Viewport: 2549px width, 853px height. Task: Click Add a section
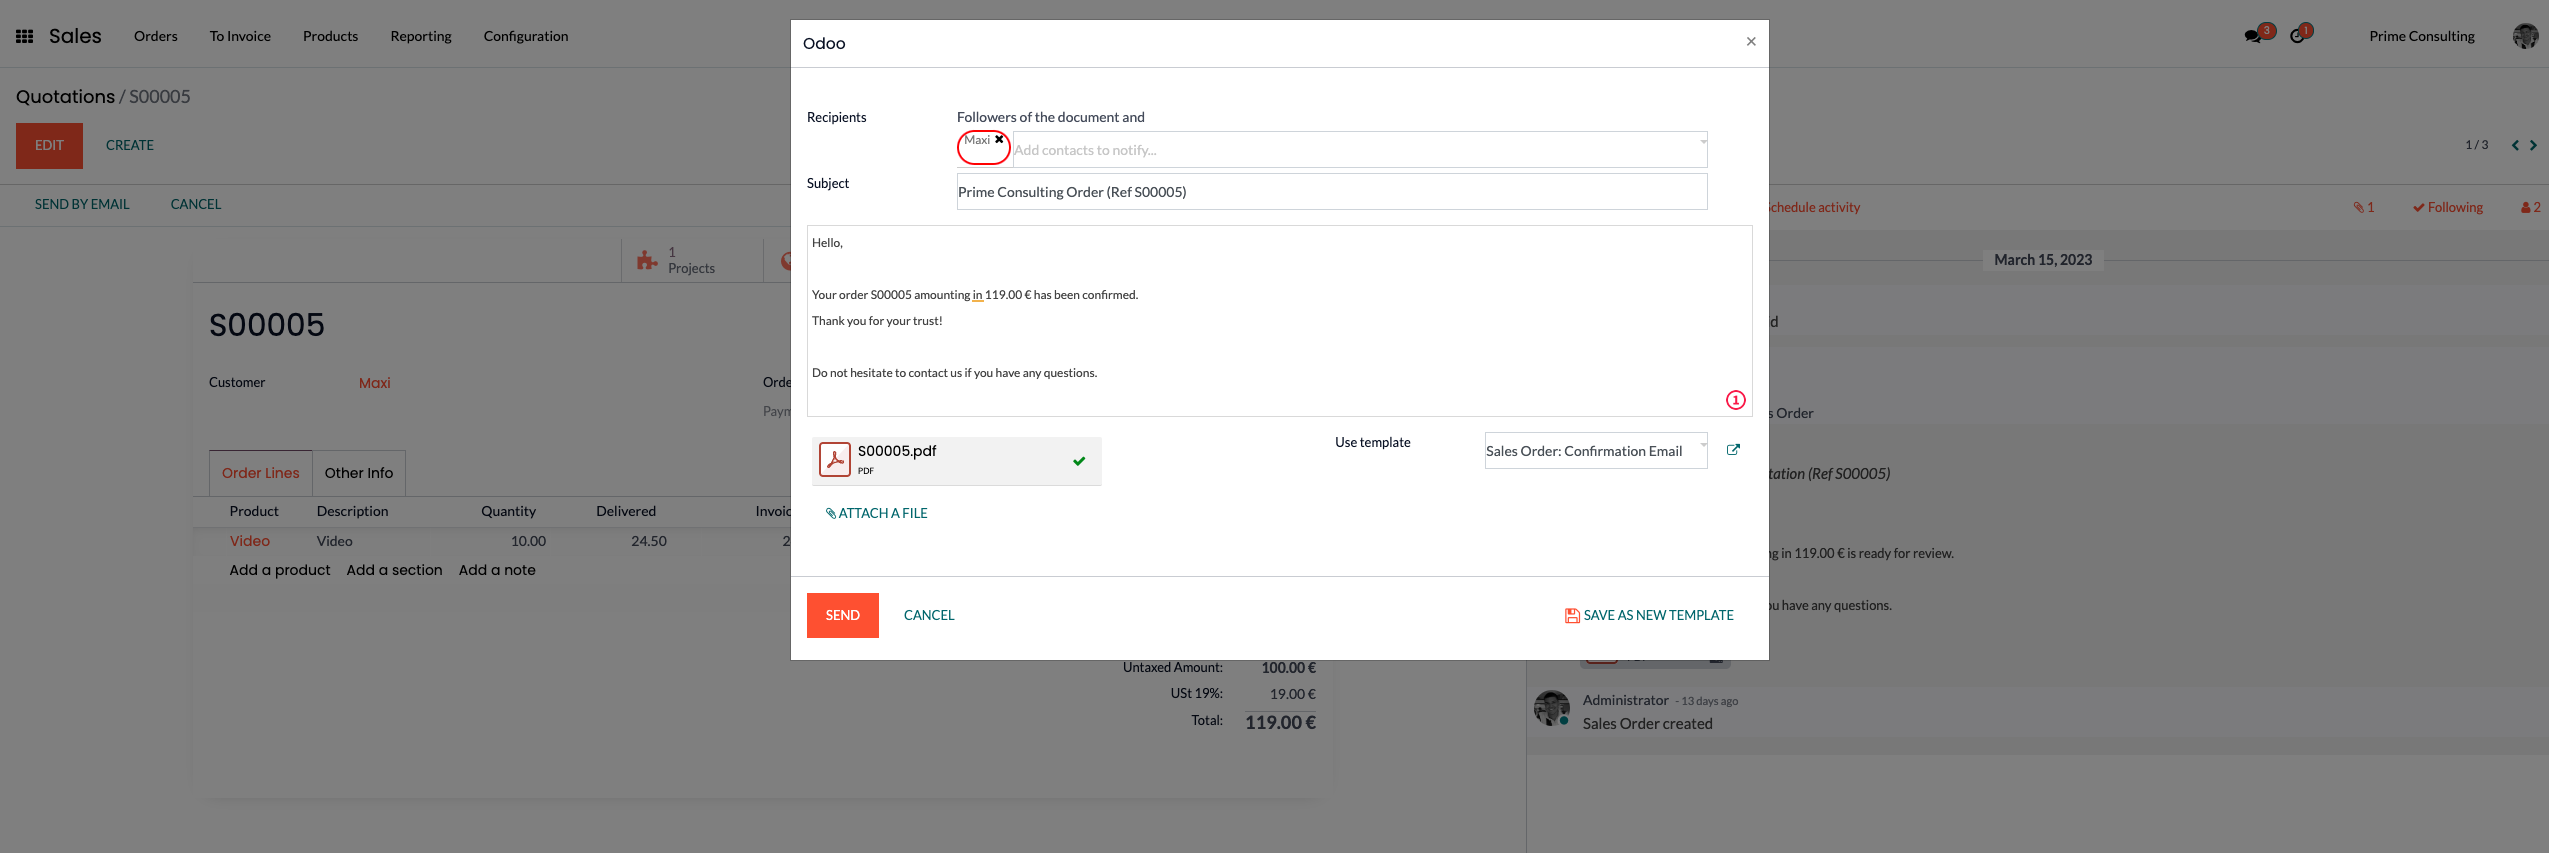tap(394, 570)
